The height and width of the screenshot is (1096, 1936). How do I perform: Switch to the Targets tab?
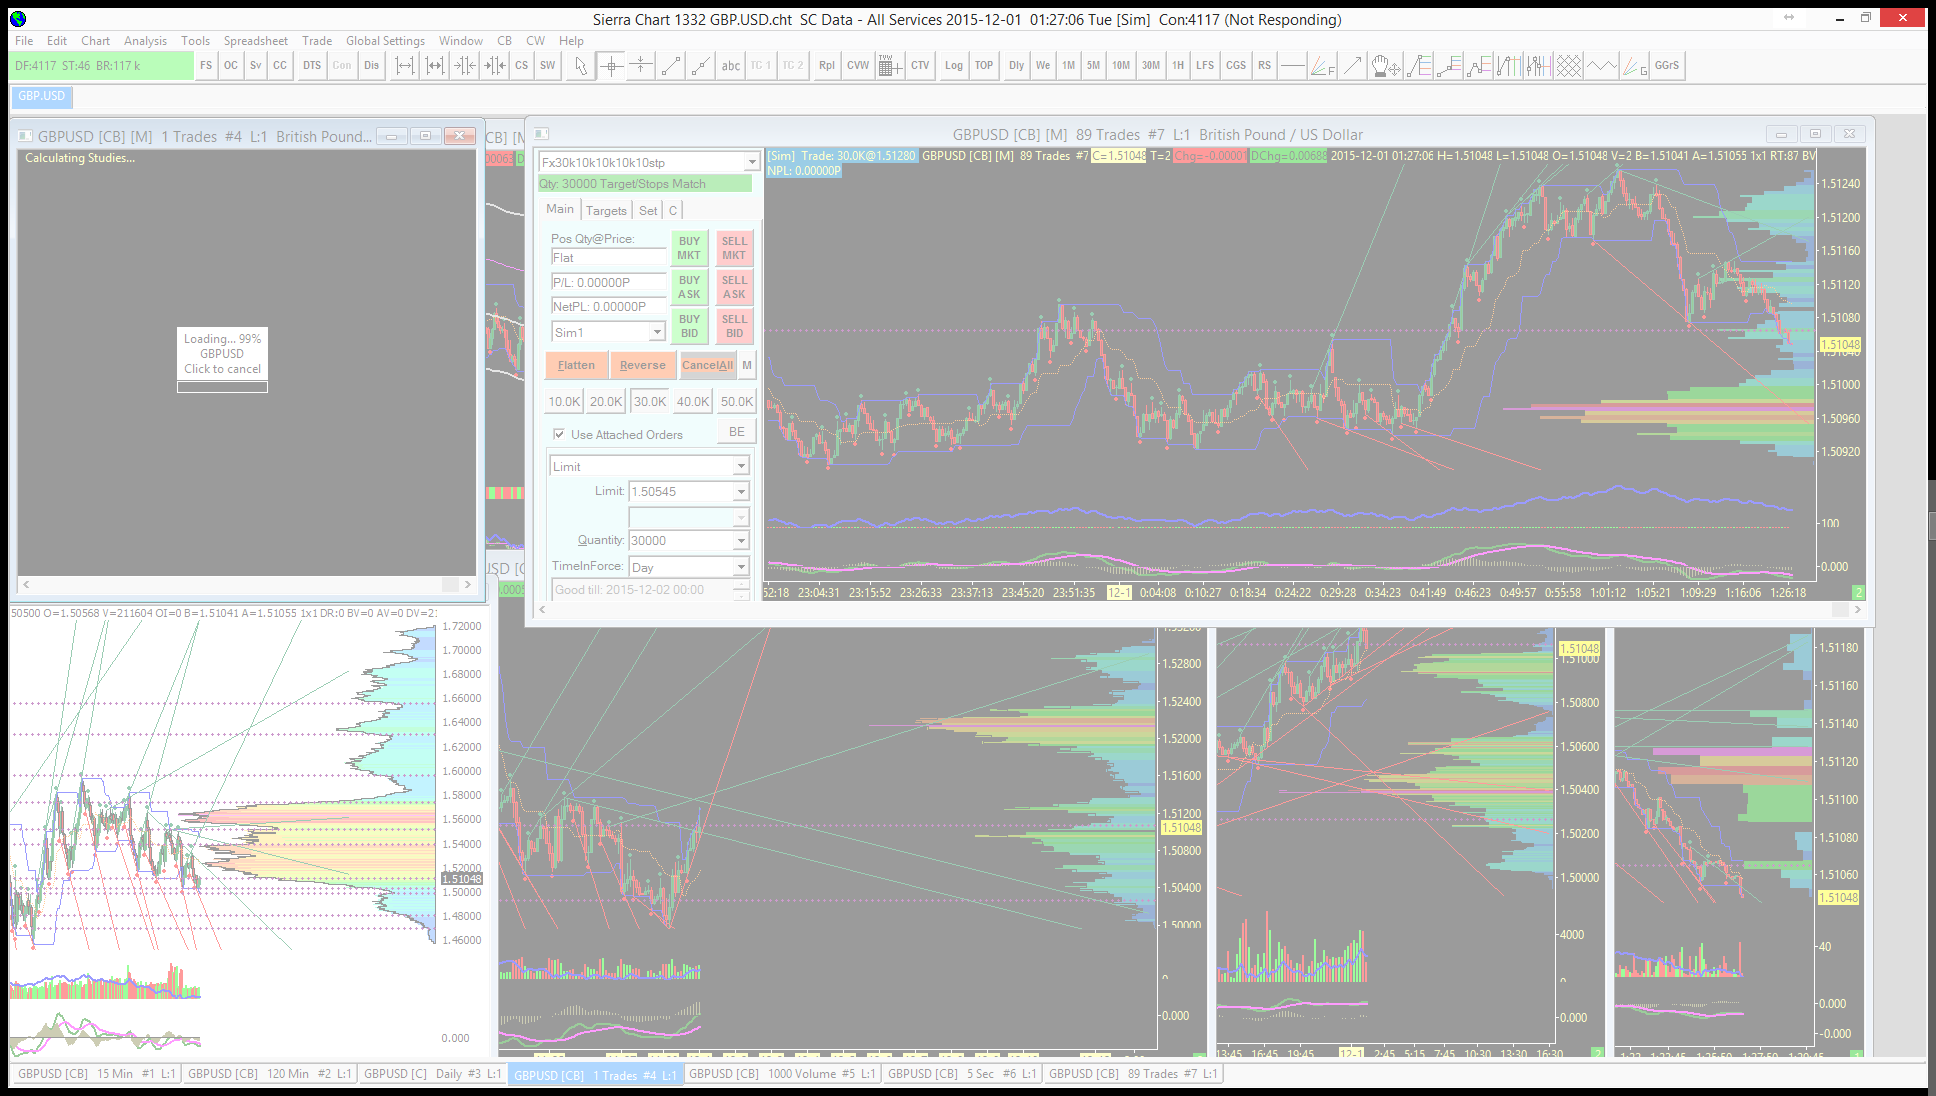click(x=606, y=210)
